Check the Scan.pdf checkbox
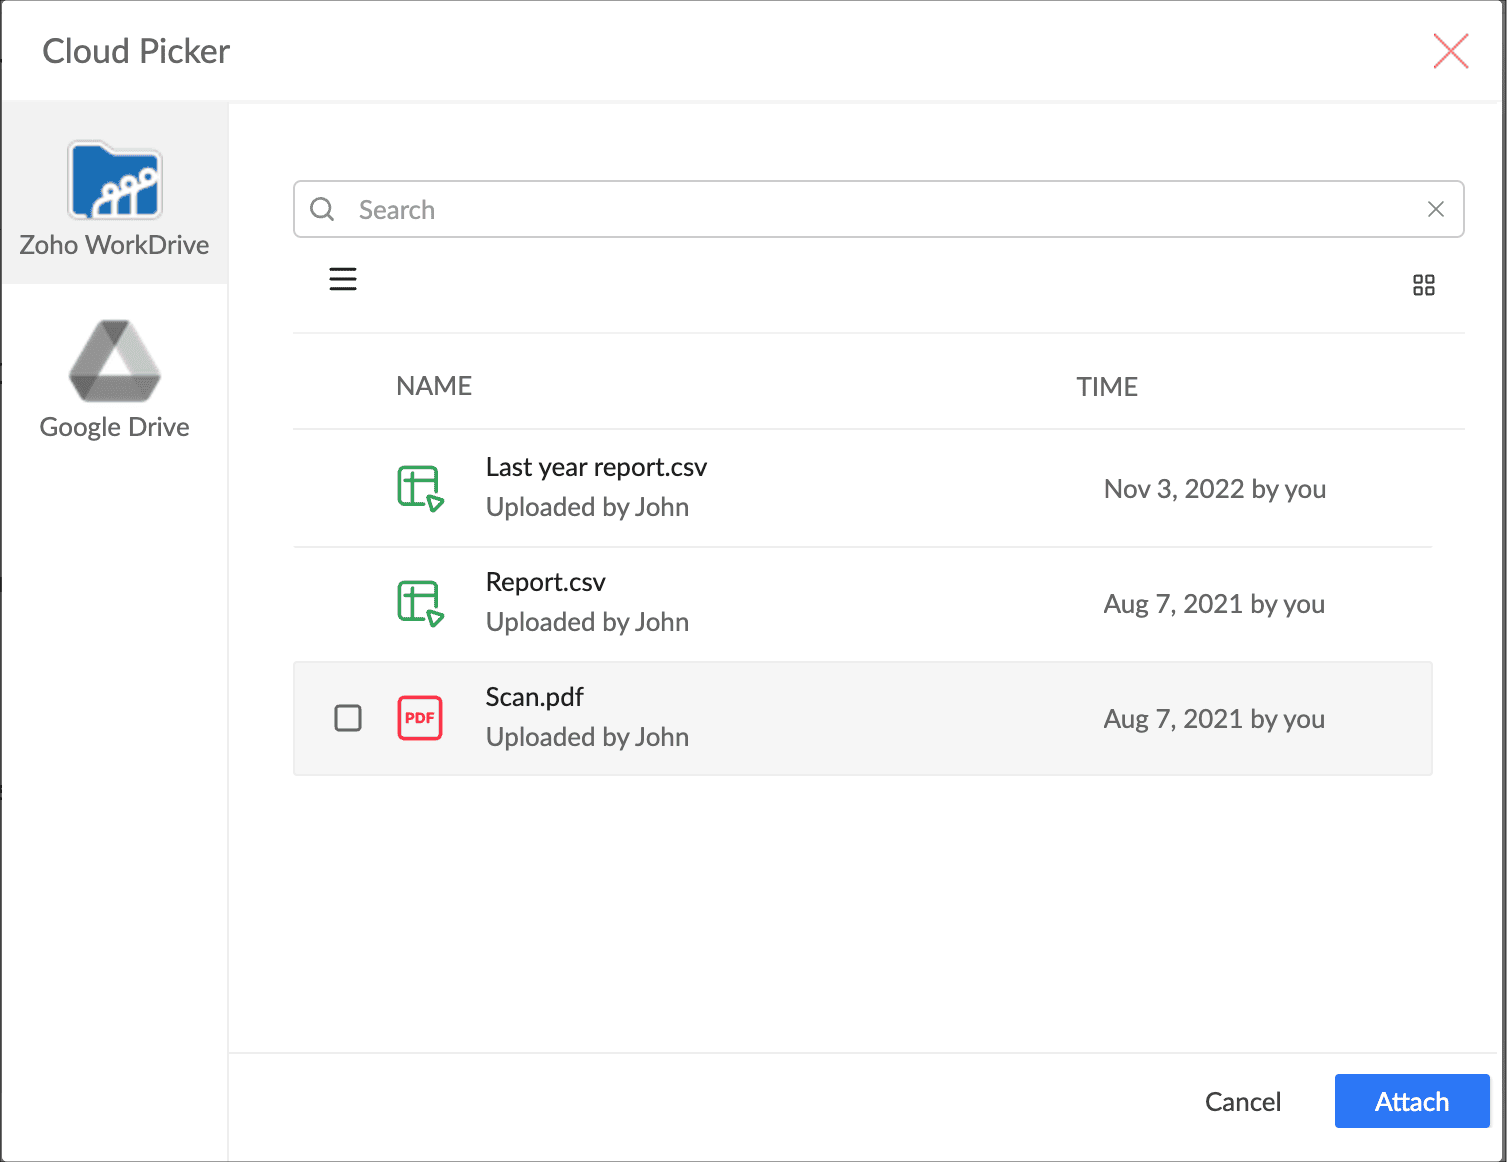 pos(348,718)
